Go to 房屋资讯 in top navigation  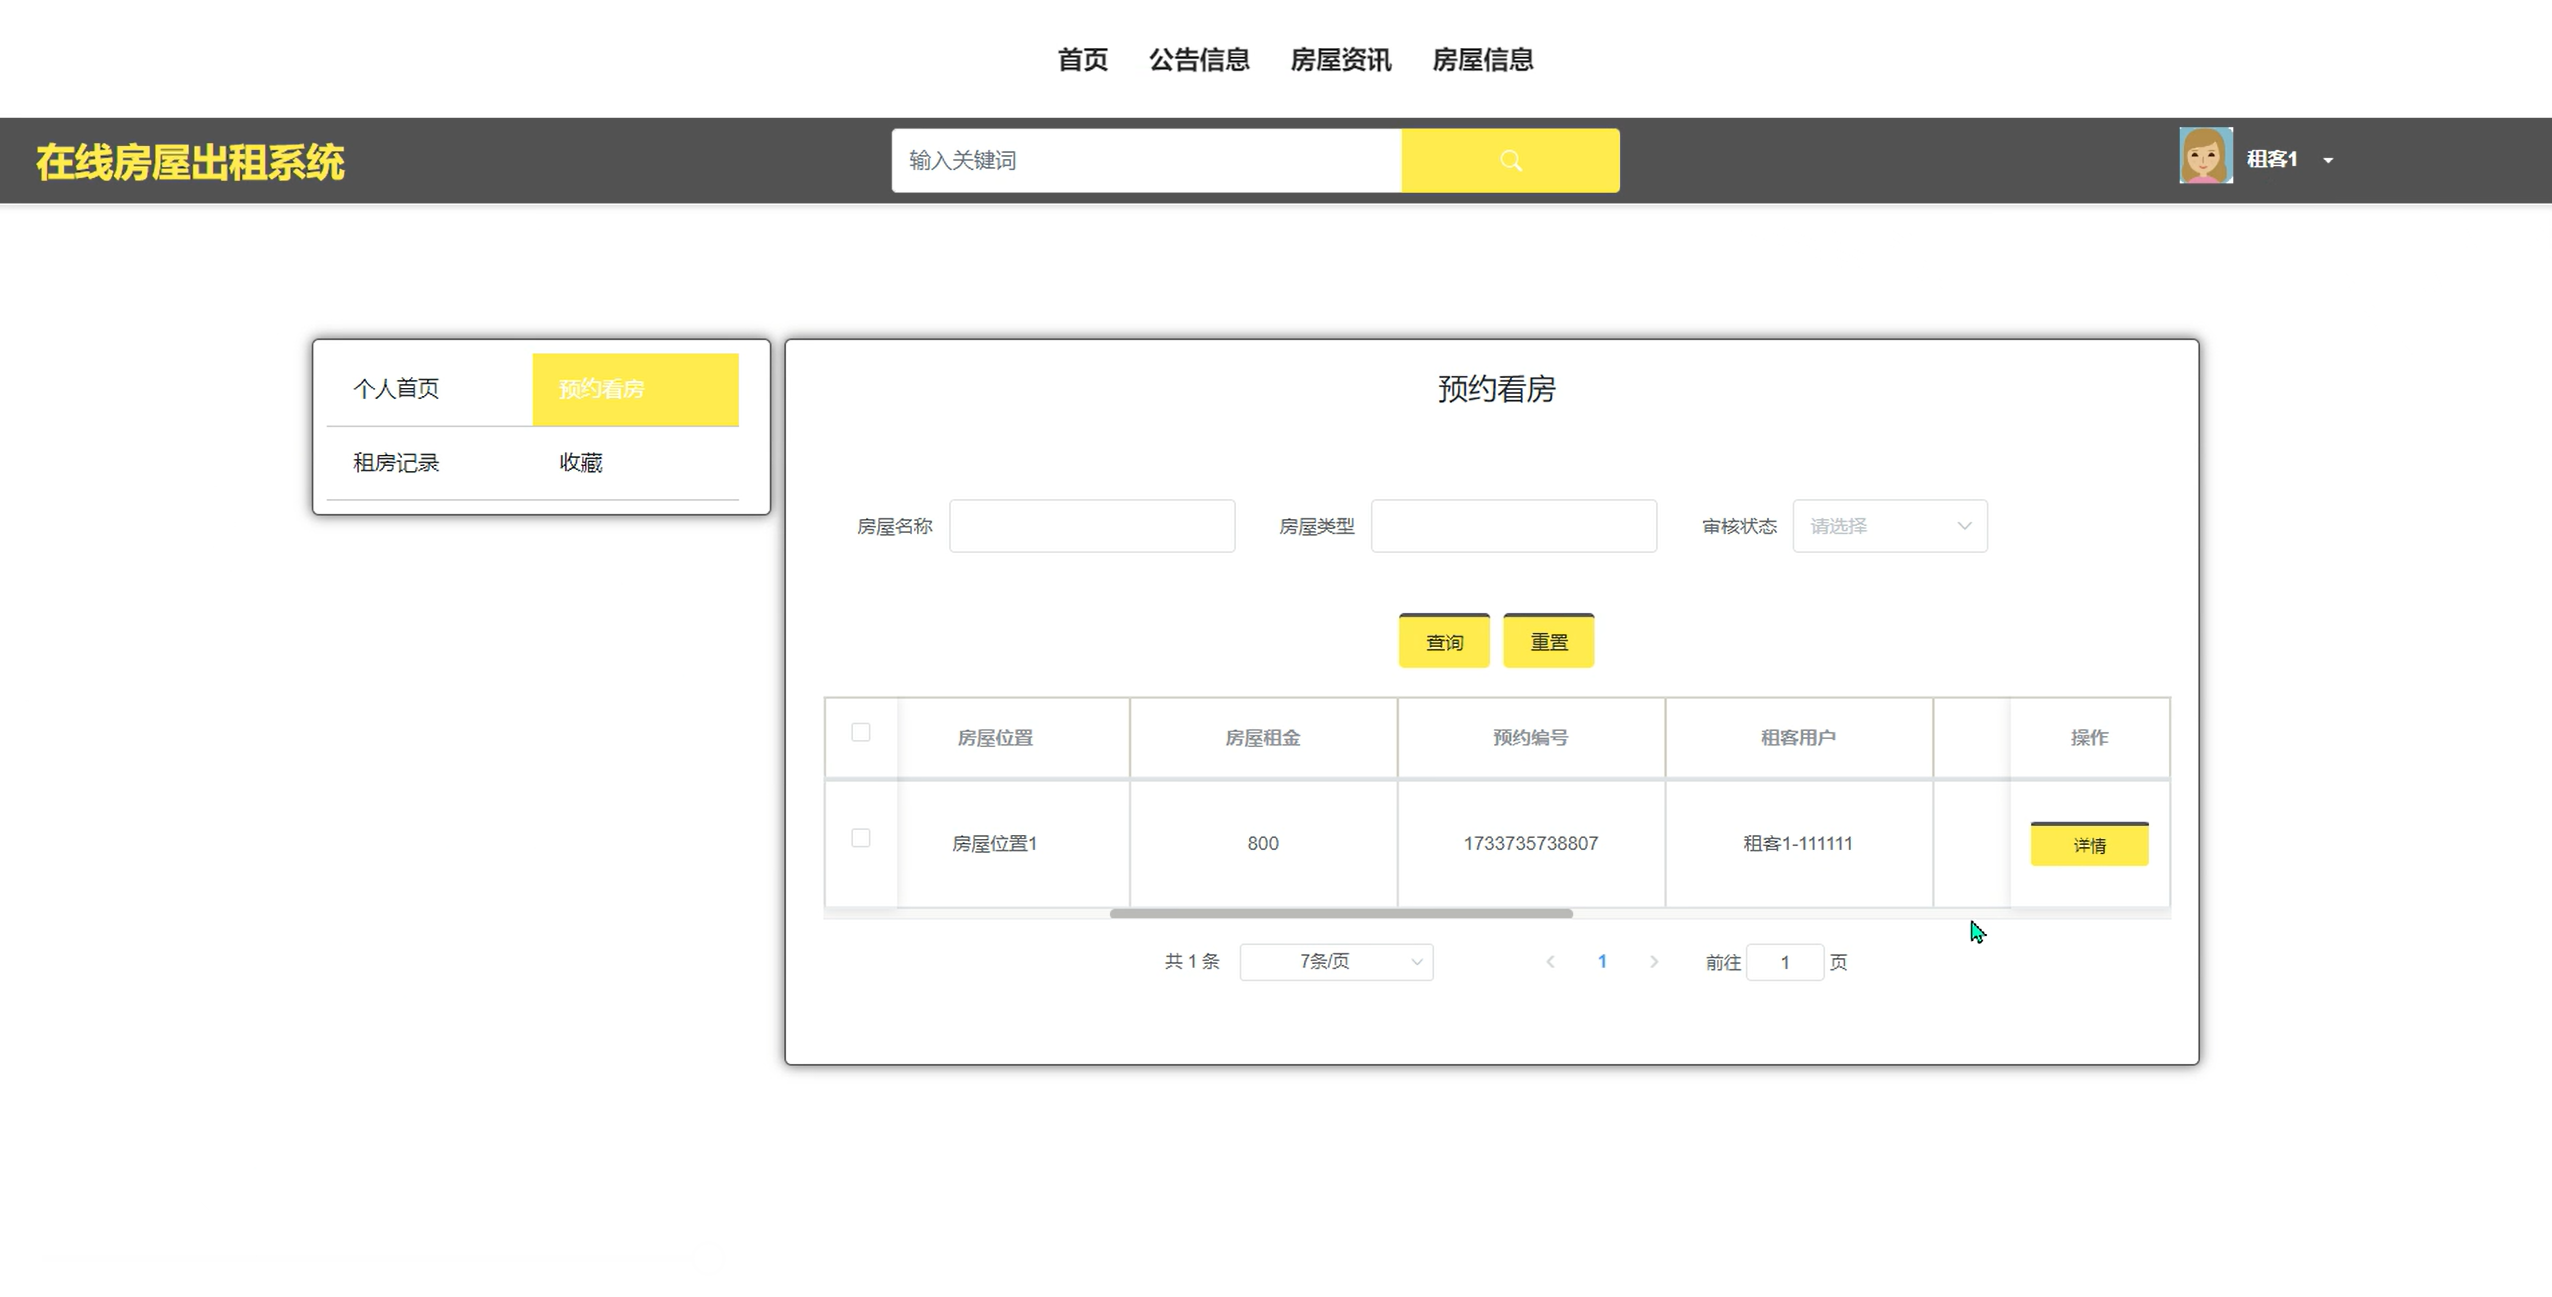coord(1340,60)
